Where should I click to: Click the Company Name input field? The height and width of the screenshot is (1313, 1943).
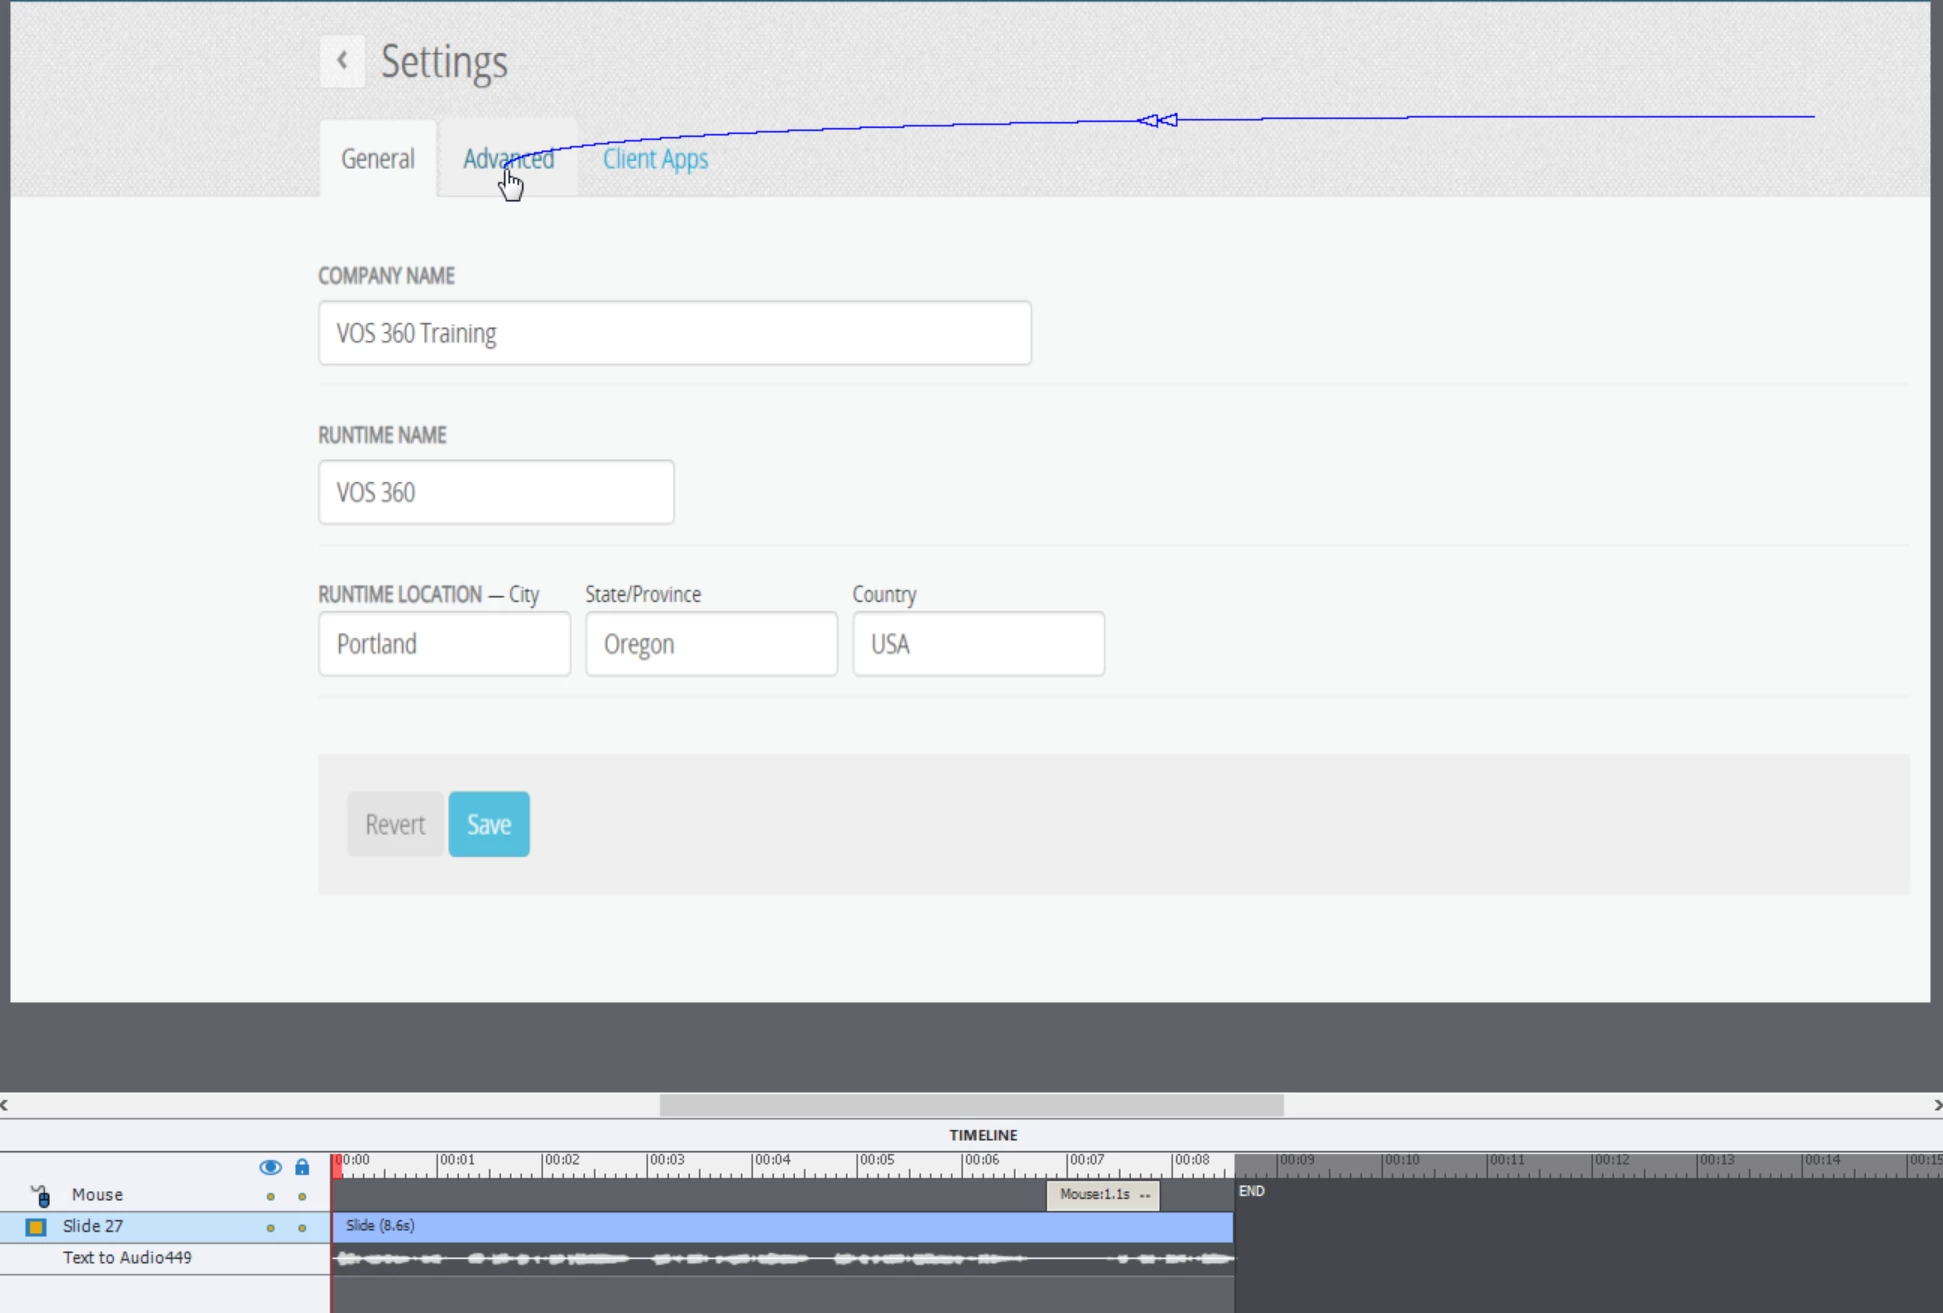tap(675, 333)
